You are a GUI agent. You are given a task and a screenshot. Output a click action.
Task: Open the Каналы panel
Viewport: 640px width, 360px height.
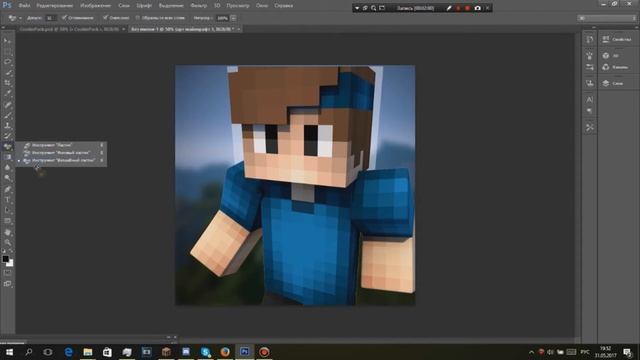pos(617,67)
